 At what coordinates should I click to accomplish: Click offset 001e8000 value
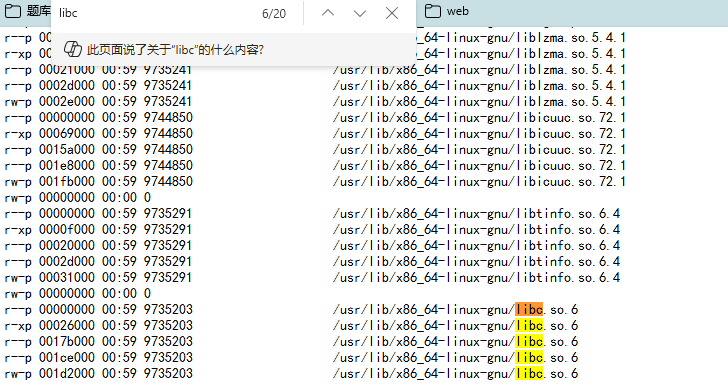click(67, 165)
